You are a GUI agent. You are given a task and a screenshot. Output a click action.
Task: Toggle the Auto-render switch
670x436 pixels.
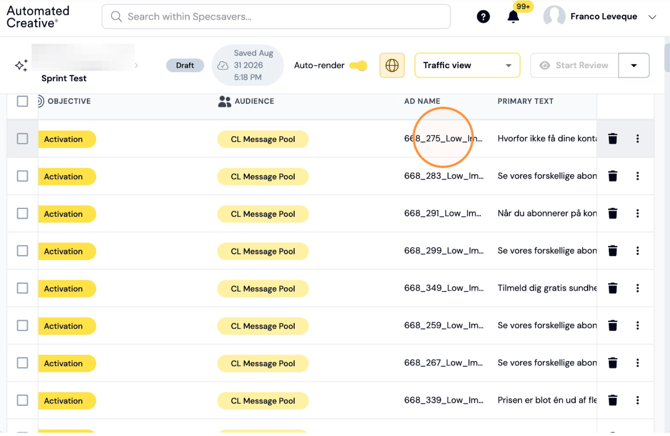pyautogui.click(x=358, y=65)
